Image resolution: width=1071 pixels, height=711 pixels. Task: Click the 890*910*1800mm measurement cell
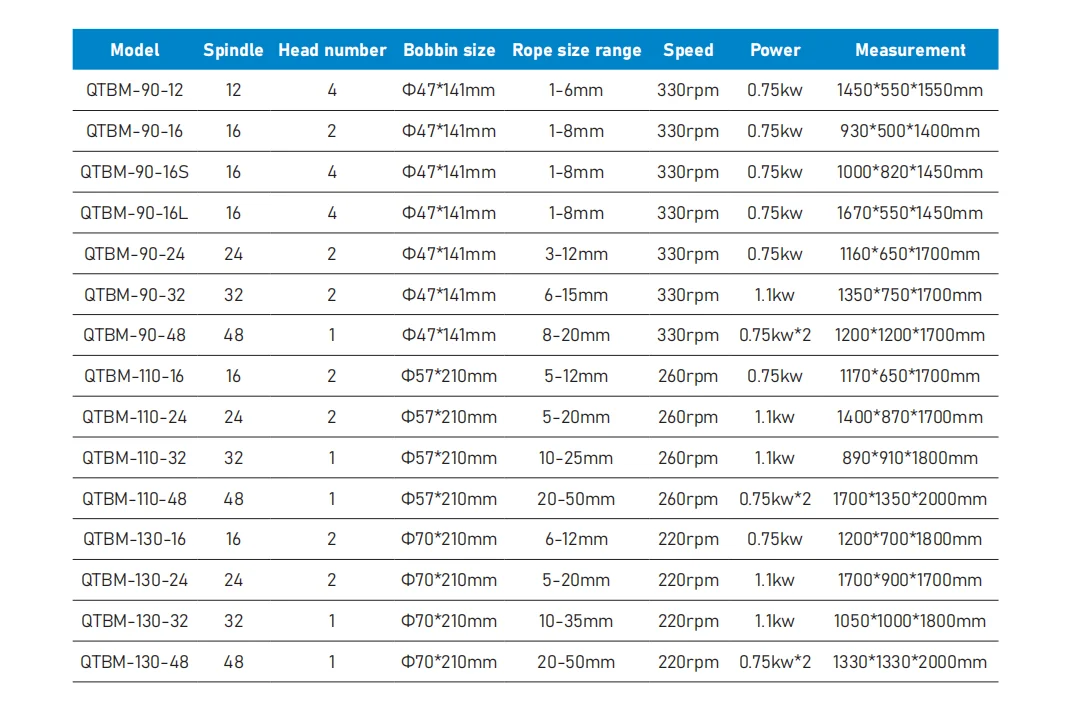pos(910,458)
